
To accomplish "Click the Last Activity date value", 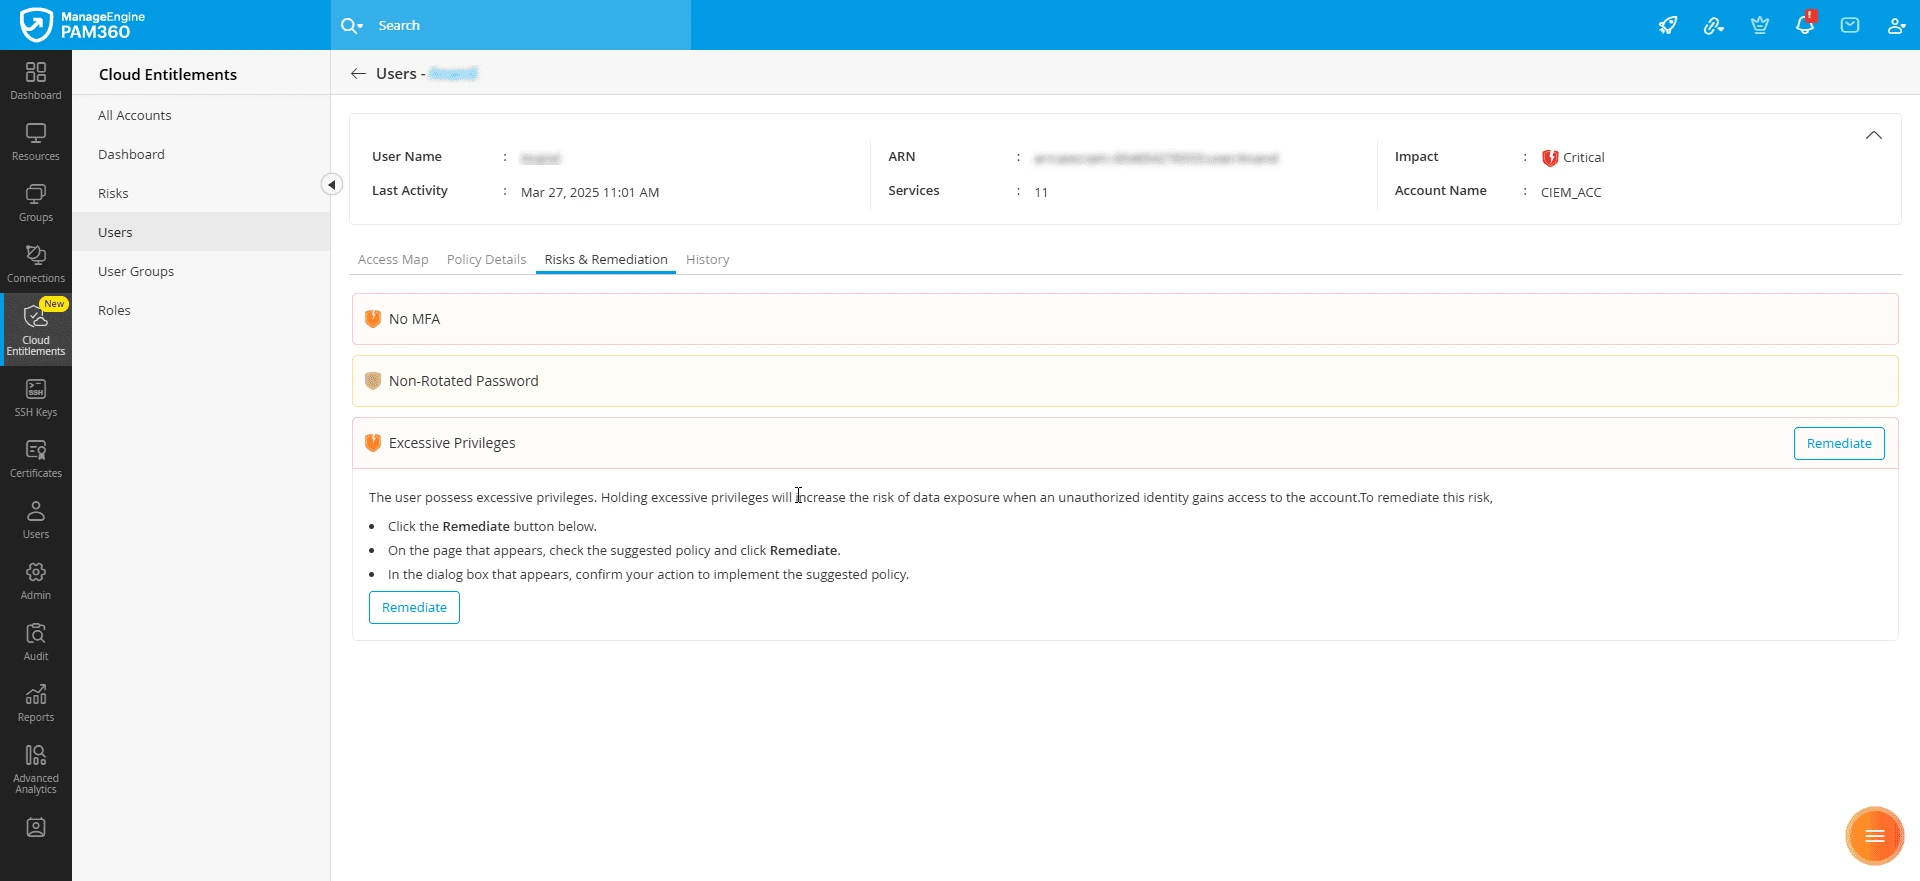I will pos(590,192).
